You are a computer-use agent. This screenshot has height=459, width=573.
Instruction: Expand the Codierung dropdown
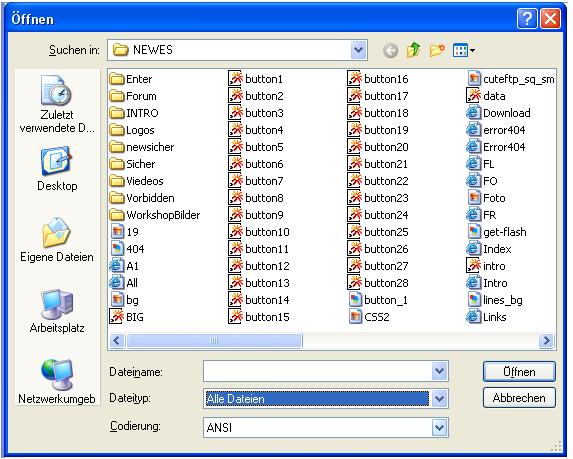pos(439,427)
